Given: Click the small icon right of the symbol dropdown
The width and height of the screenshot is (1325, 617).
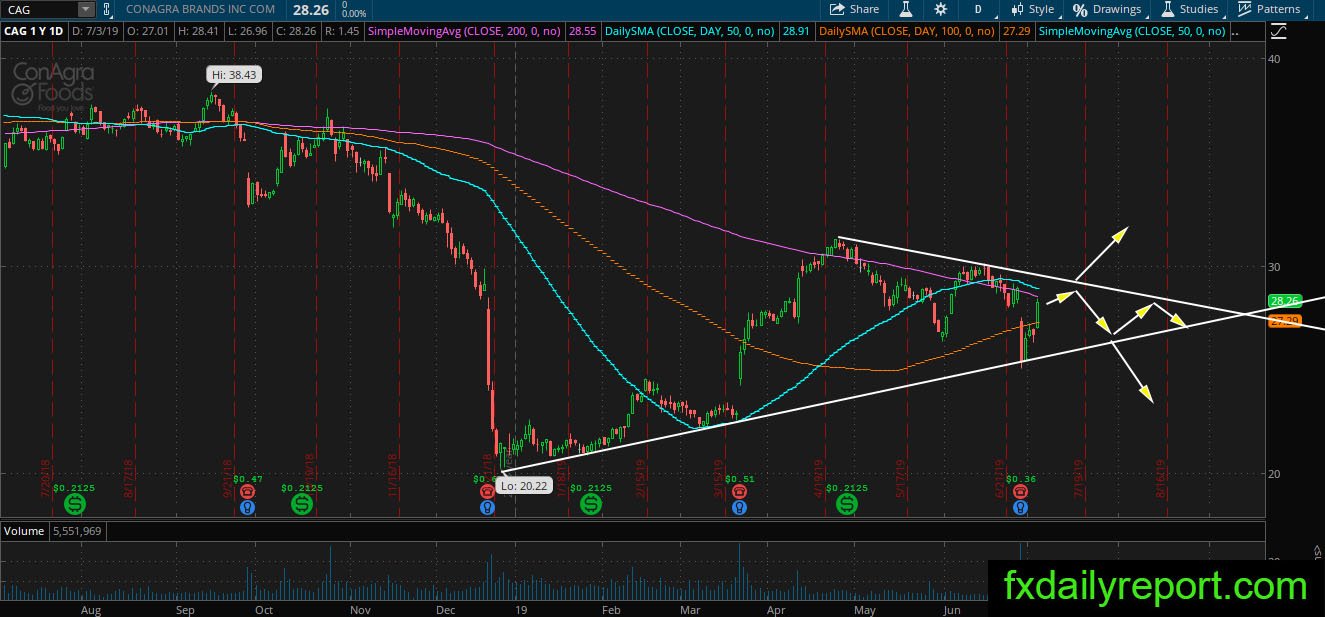Looking at the screenshot, I should pos(106,9).
